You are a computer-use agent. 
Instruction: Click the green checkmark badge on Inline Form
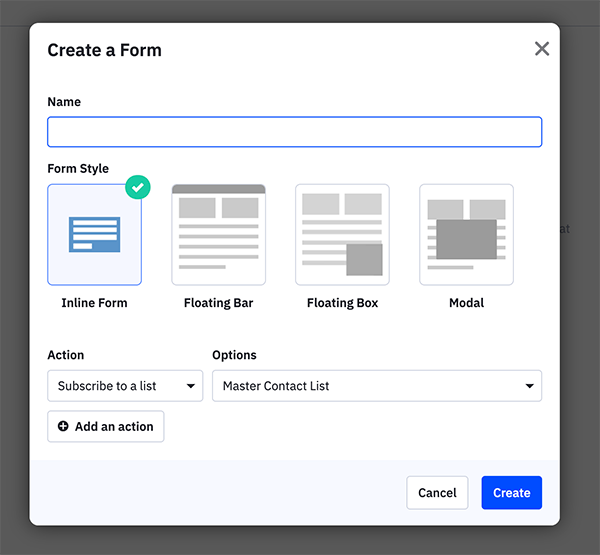point(138,187)
